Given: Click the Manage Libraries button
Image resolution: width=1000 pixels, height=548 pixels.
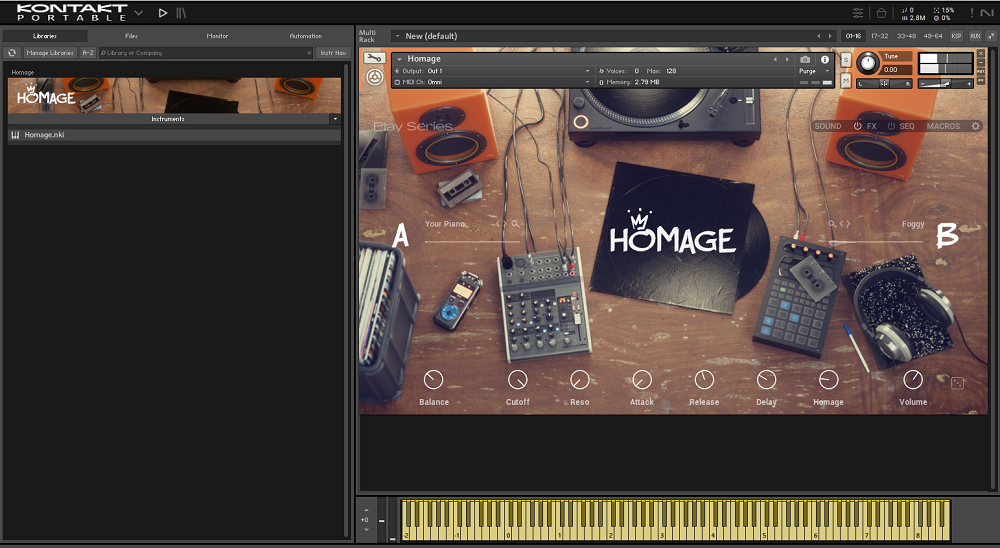Looking at the screenshot, I should point(50,52).
